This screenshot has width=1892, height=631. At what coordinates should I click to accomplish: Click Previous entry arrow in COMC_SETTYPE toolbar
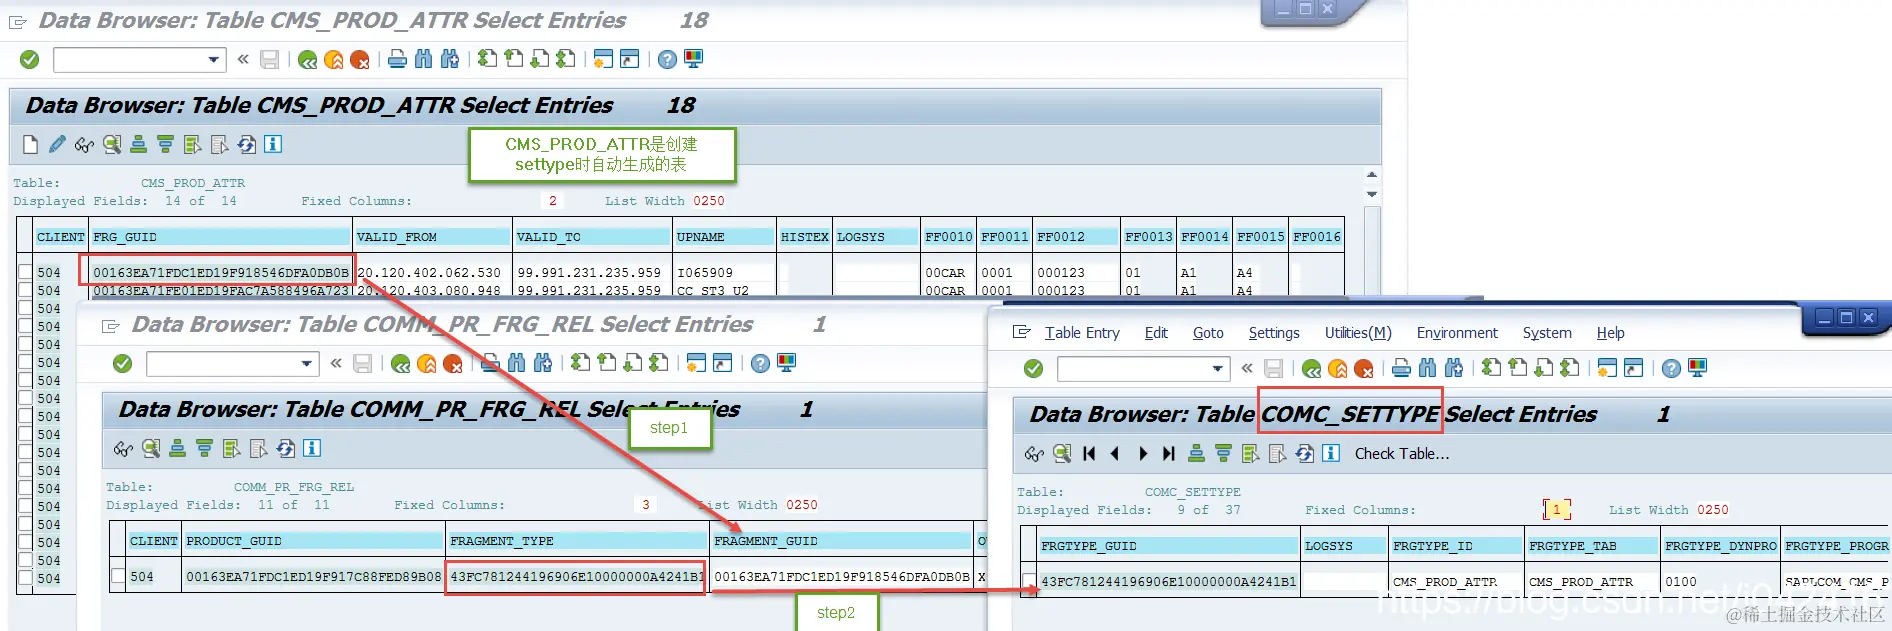click(1115, 454)
